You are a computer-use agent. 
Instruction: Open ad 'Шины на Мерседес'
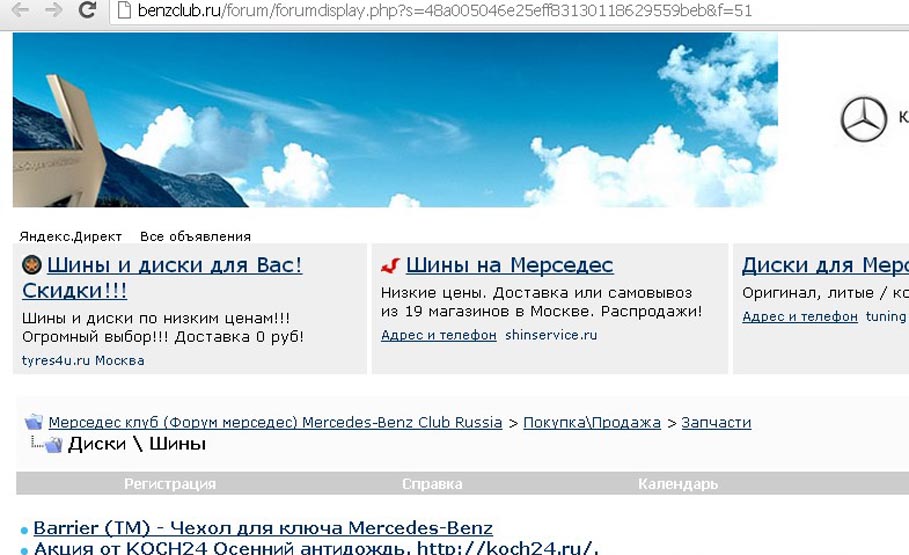tap(510, 265)
